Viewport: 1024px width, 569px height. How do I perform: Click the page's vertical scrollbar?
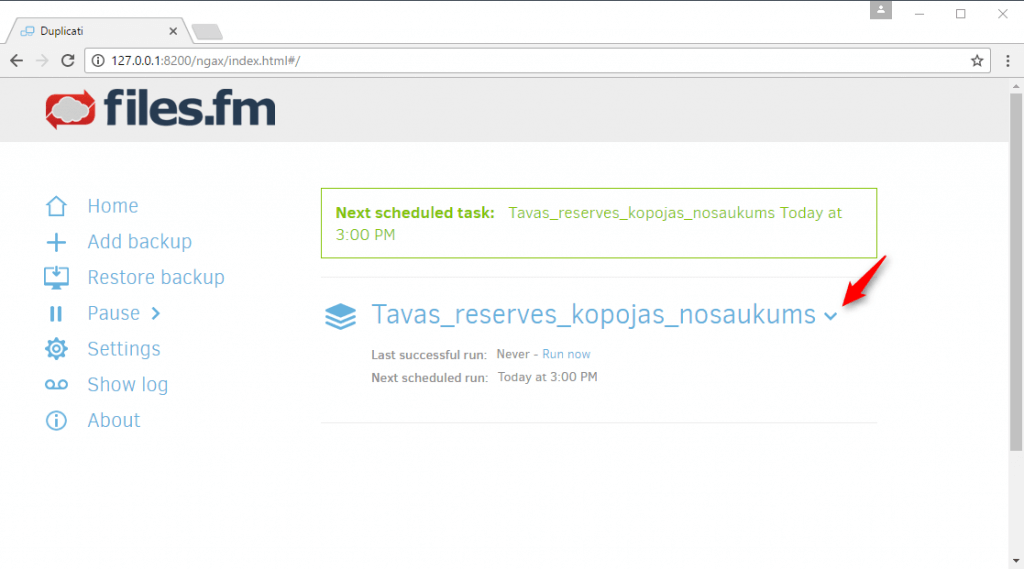[1016, 272]
